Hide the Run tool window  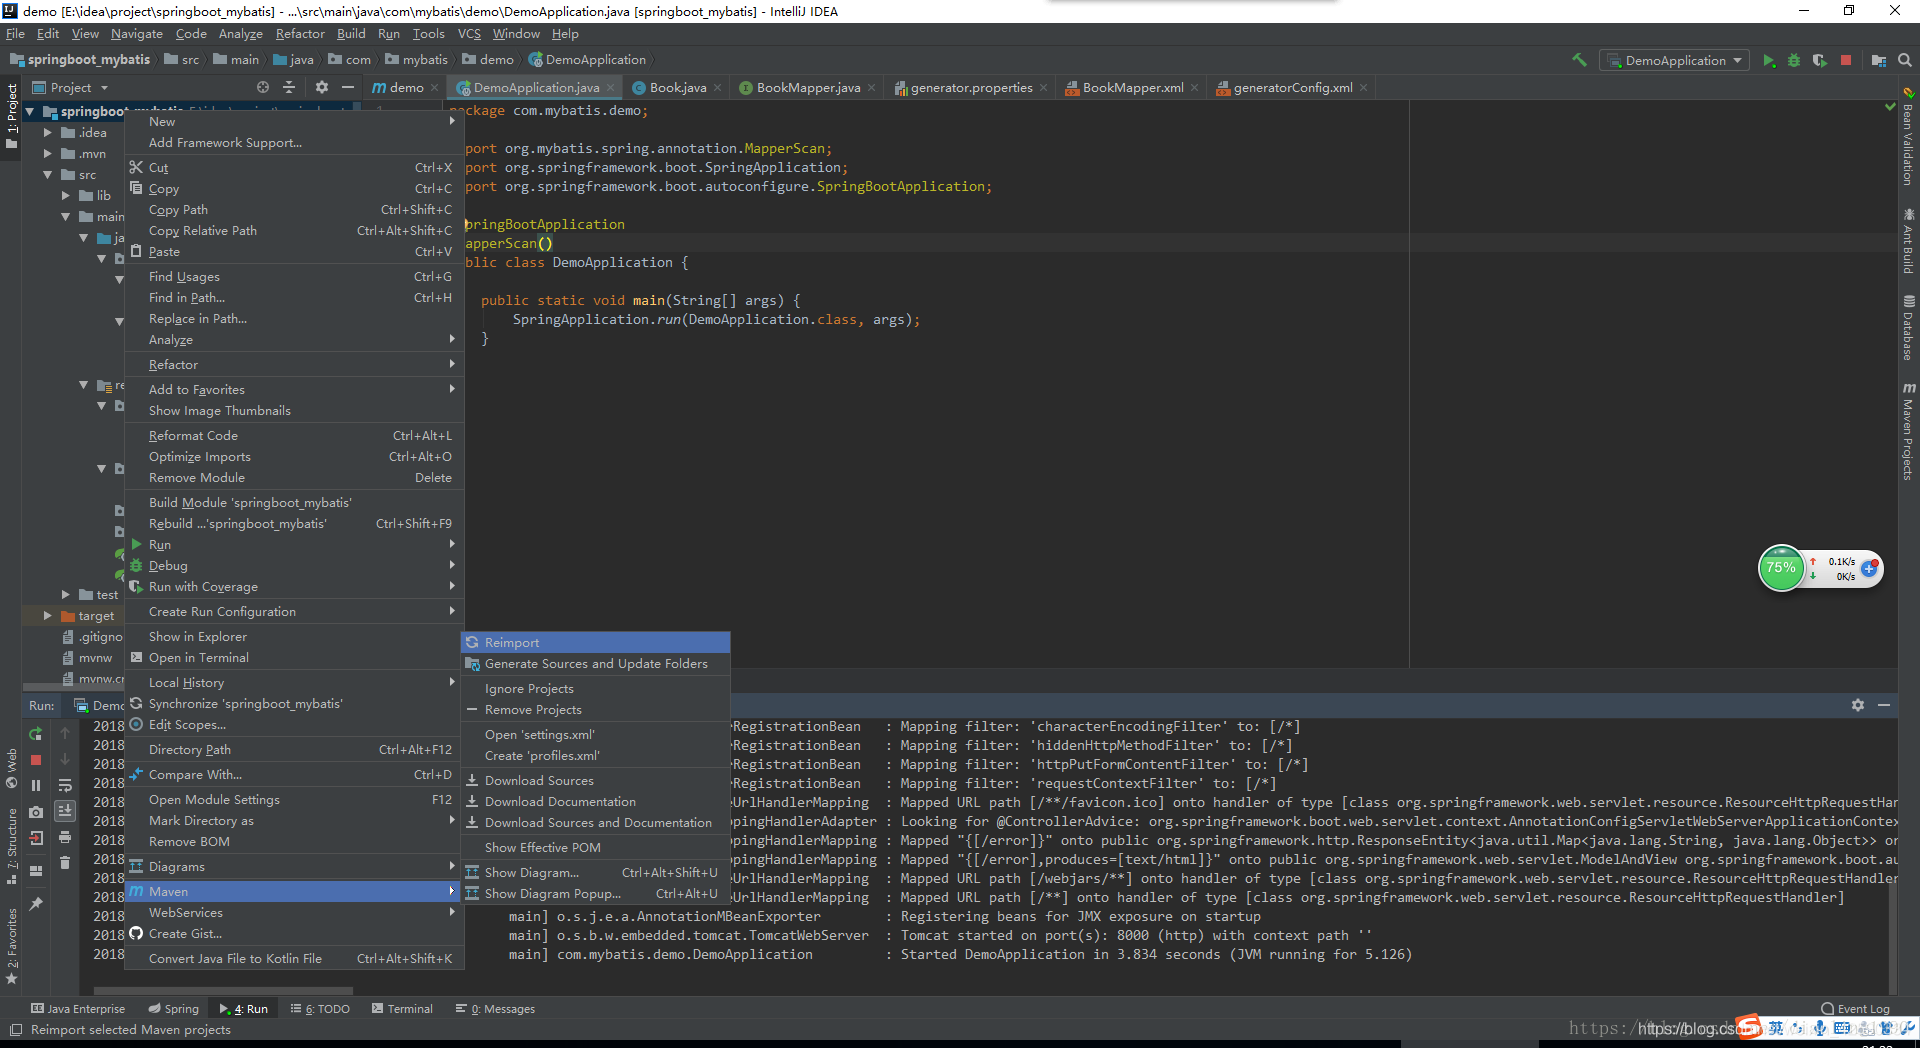point(1884,705)
